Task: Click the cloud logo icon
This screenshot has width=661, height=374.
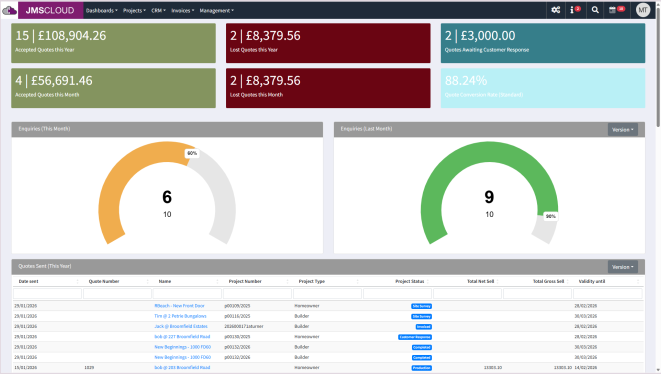Action: pyautogui.click(x=9, y=10)
